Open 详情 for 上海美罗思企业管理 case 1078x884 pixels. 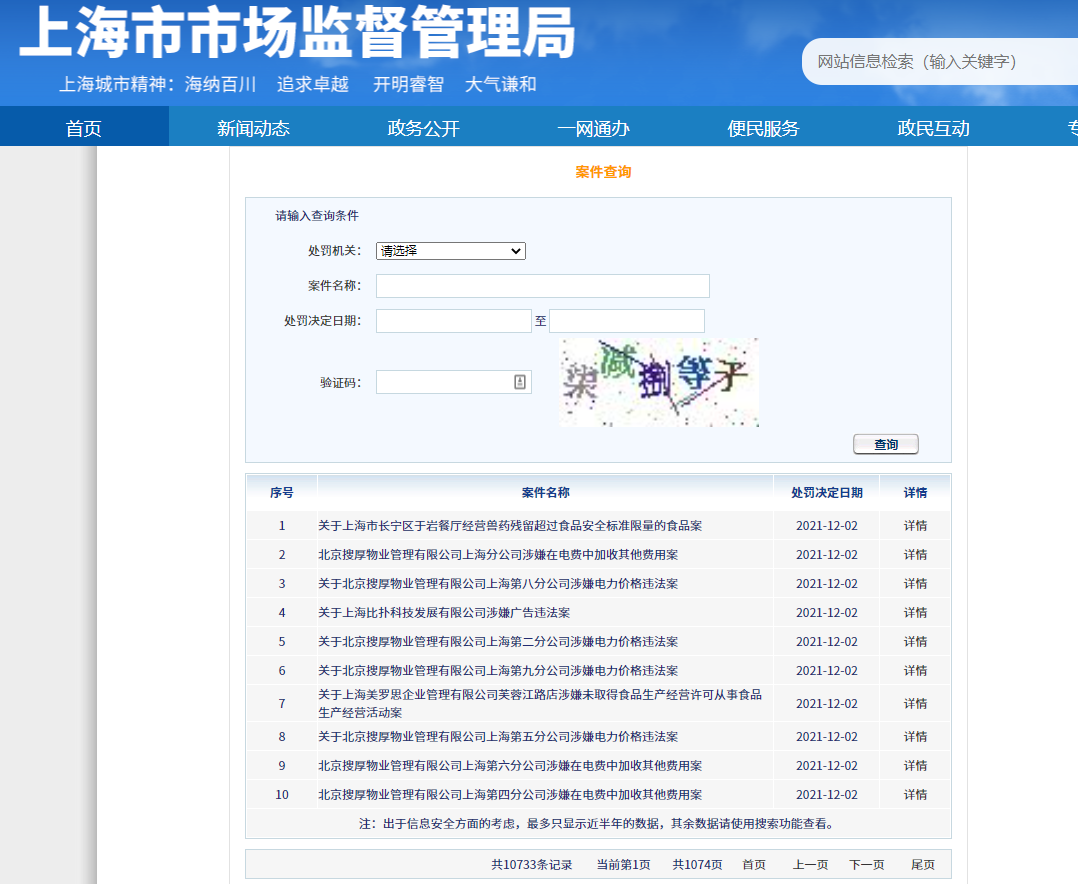point(915,703)
